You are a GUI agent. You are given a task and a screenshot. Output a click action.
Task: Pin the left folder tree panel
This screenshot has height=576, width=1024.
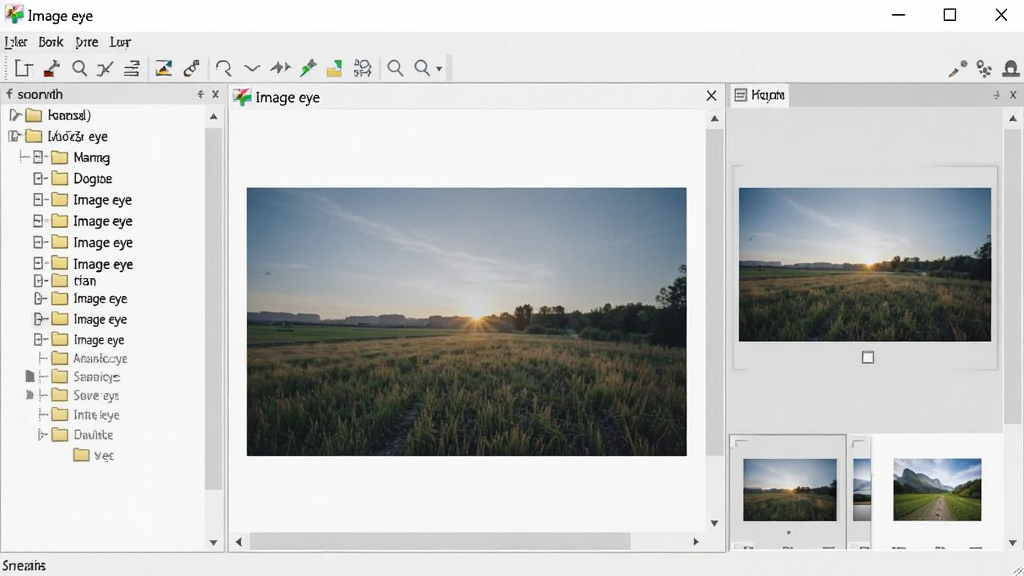pyautogui.click(x=200, y=95)
